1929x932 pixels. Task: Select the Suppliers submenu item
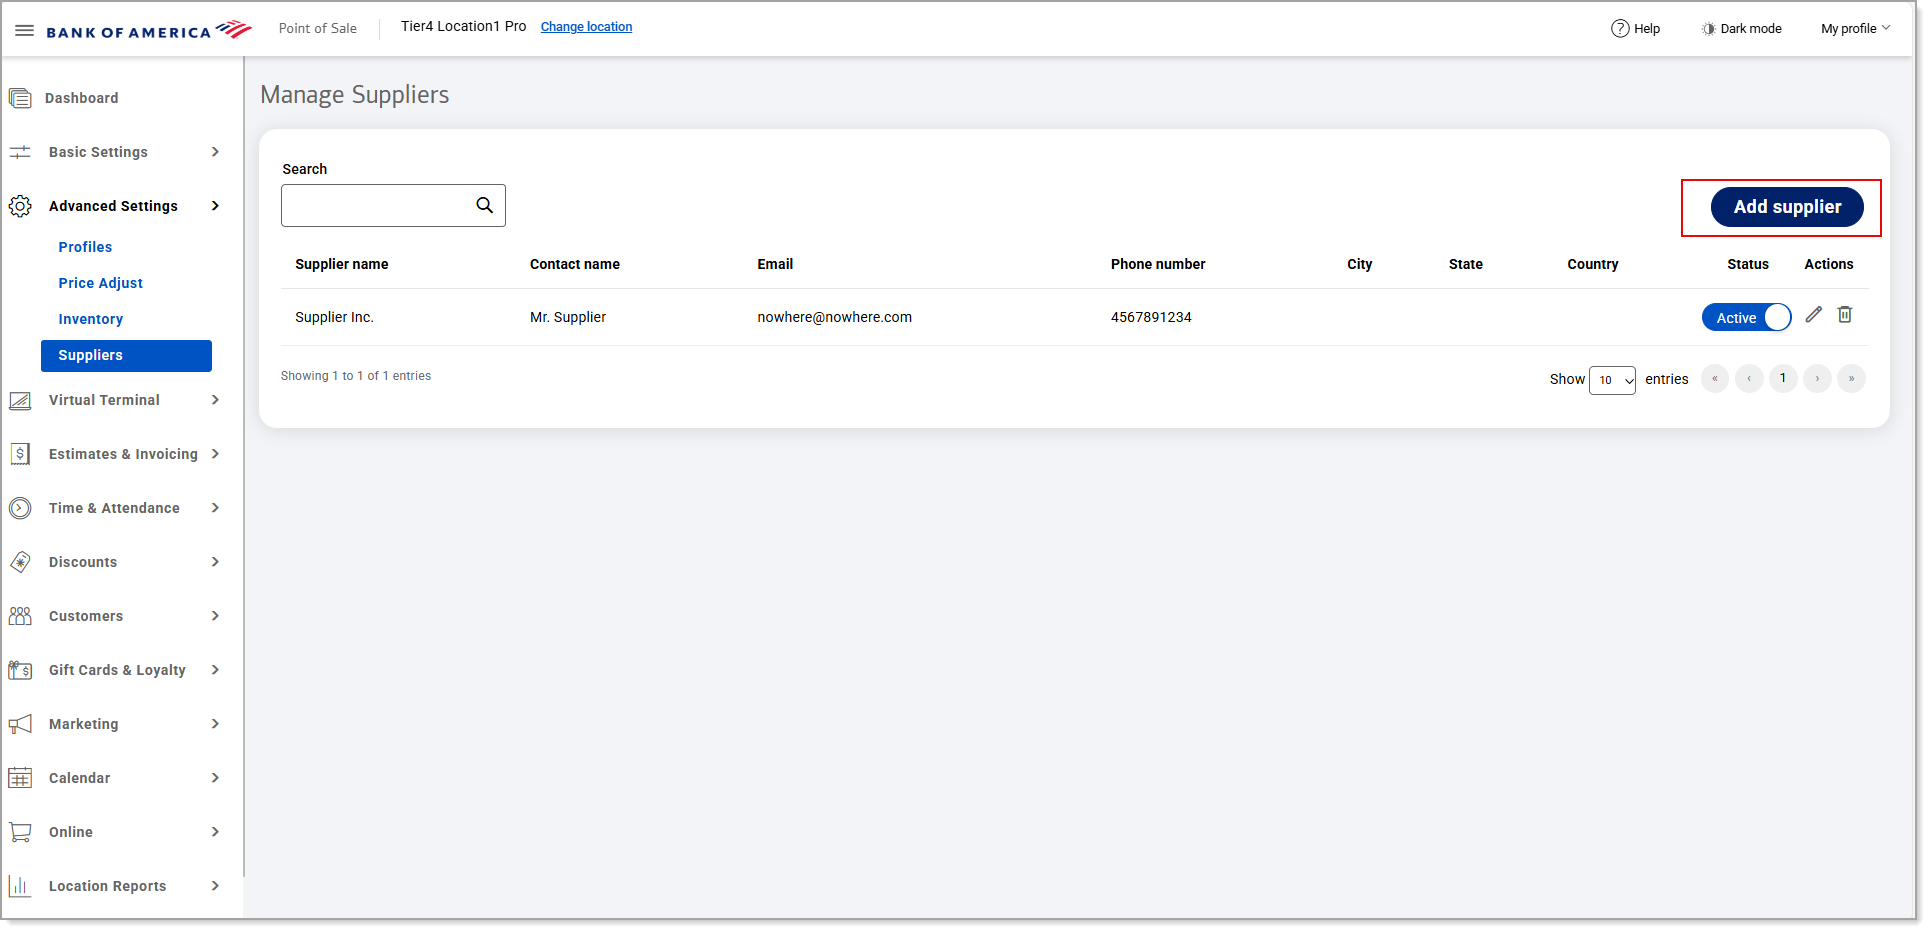click(x=126, y=355)
